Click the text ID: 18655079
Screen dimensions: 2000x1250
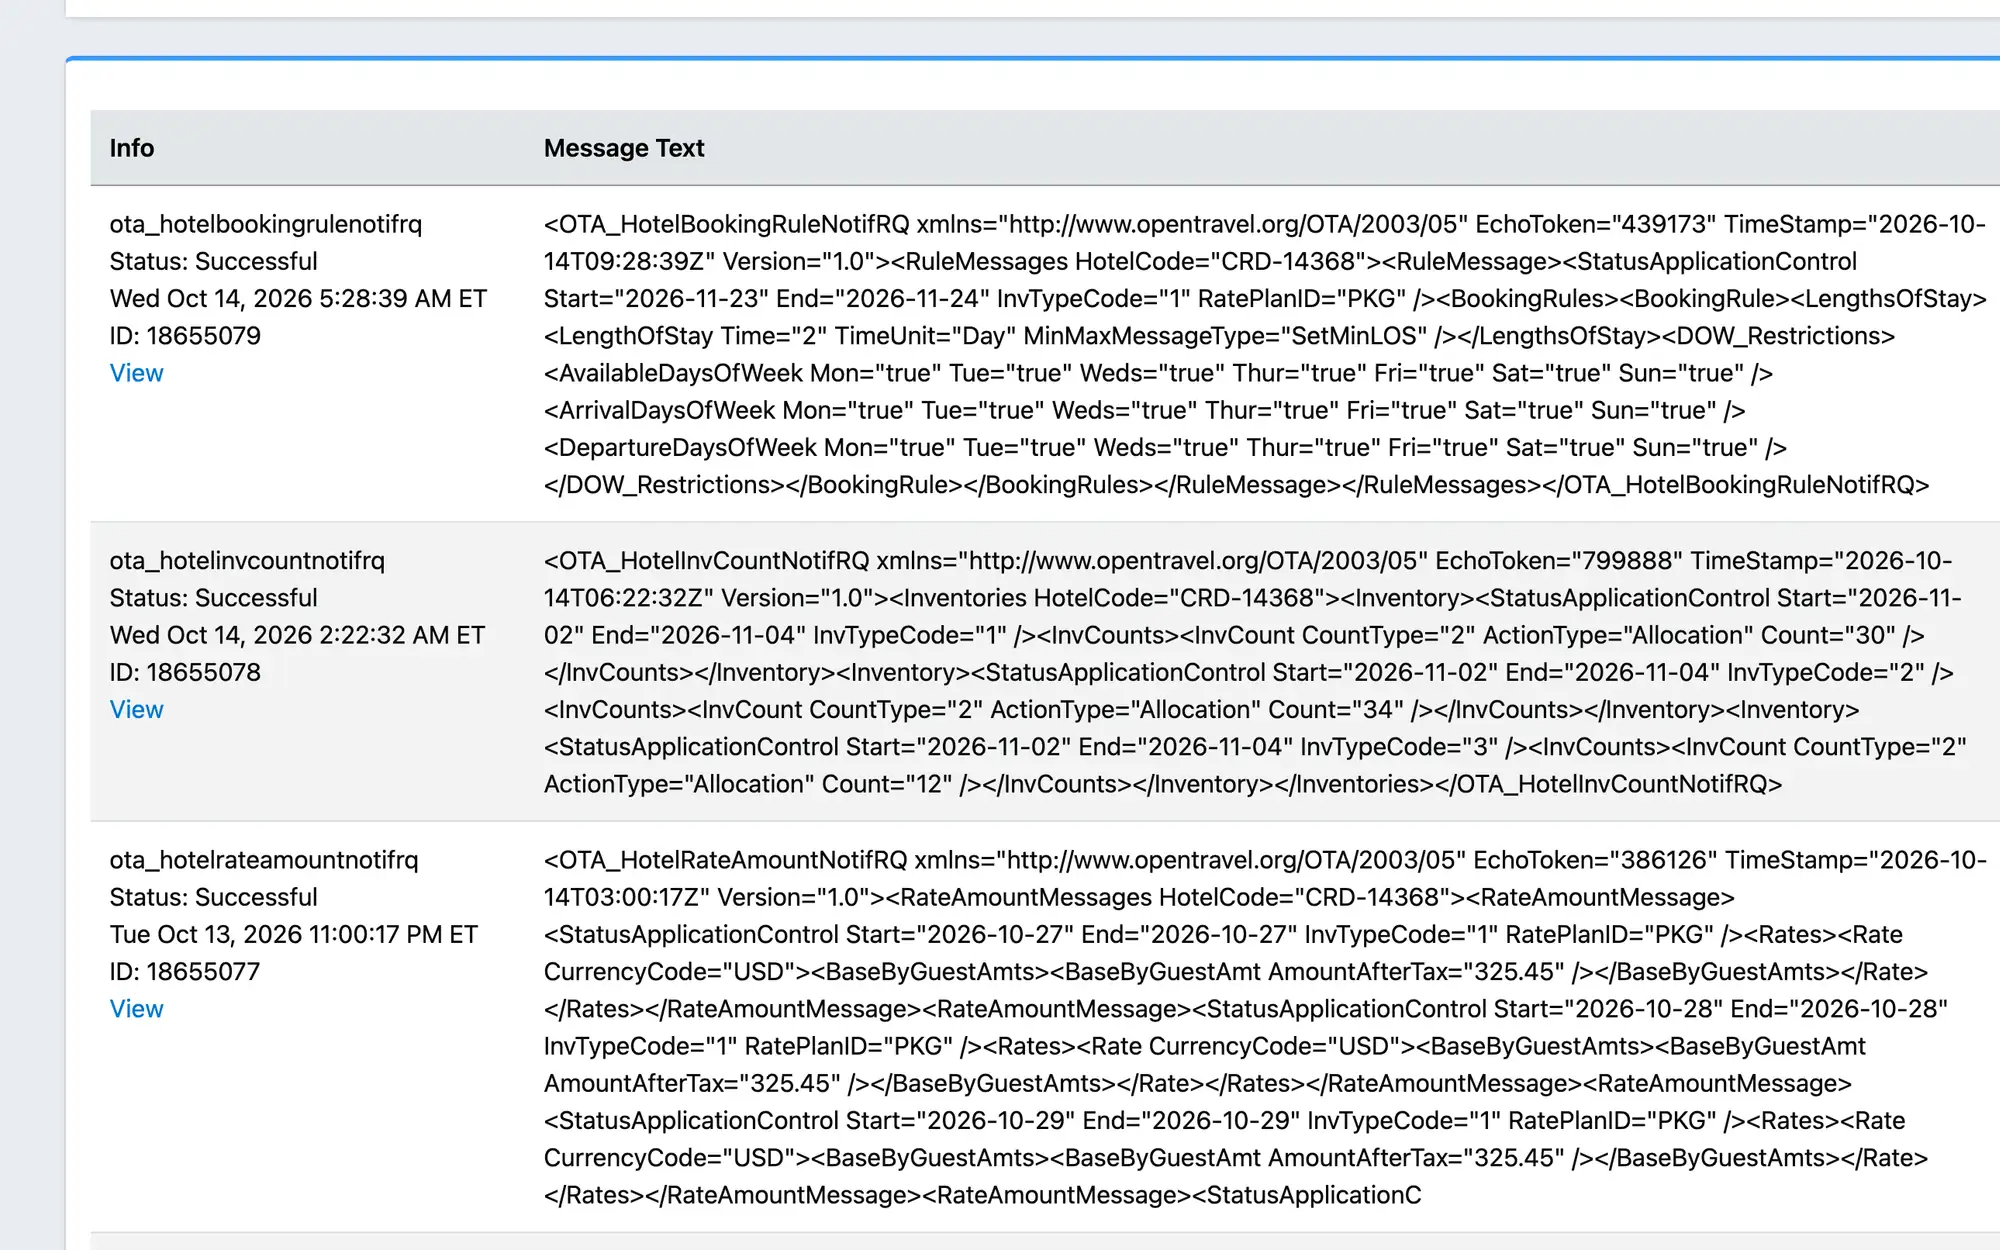(185, 336)
